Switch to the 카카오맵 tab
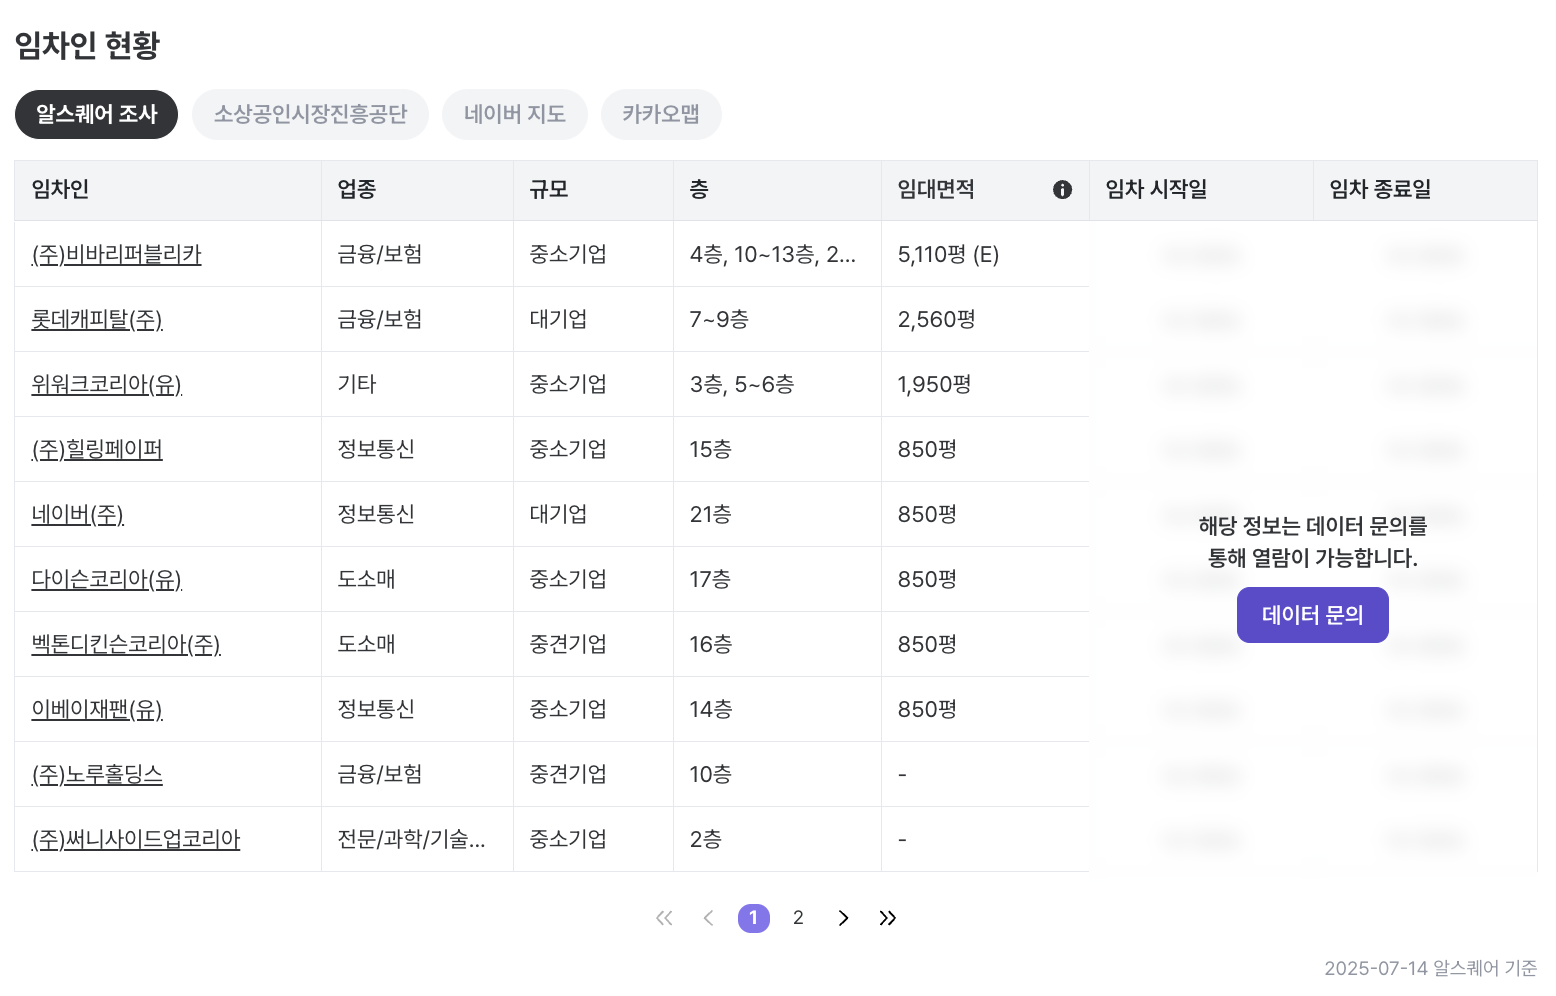The height and width of the screenshot is (996, 1556). point(660,115)
